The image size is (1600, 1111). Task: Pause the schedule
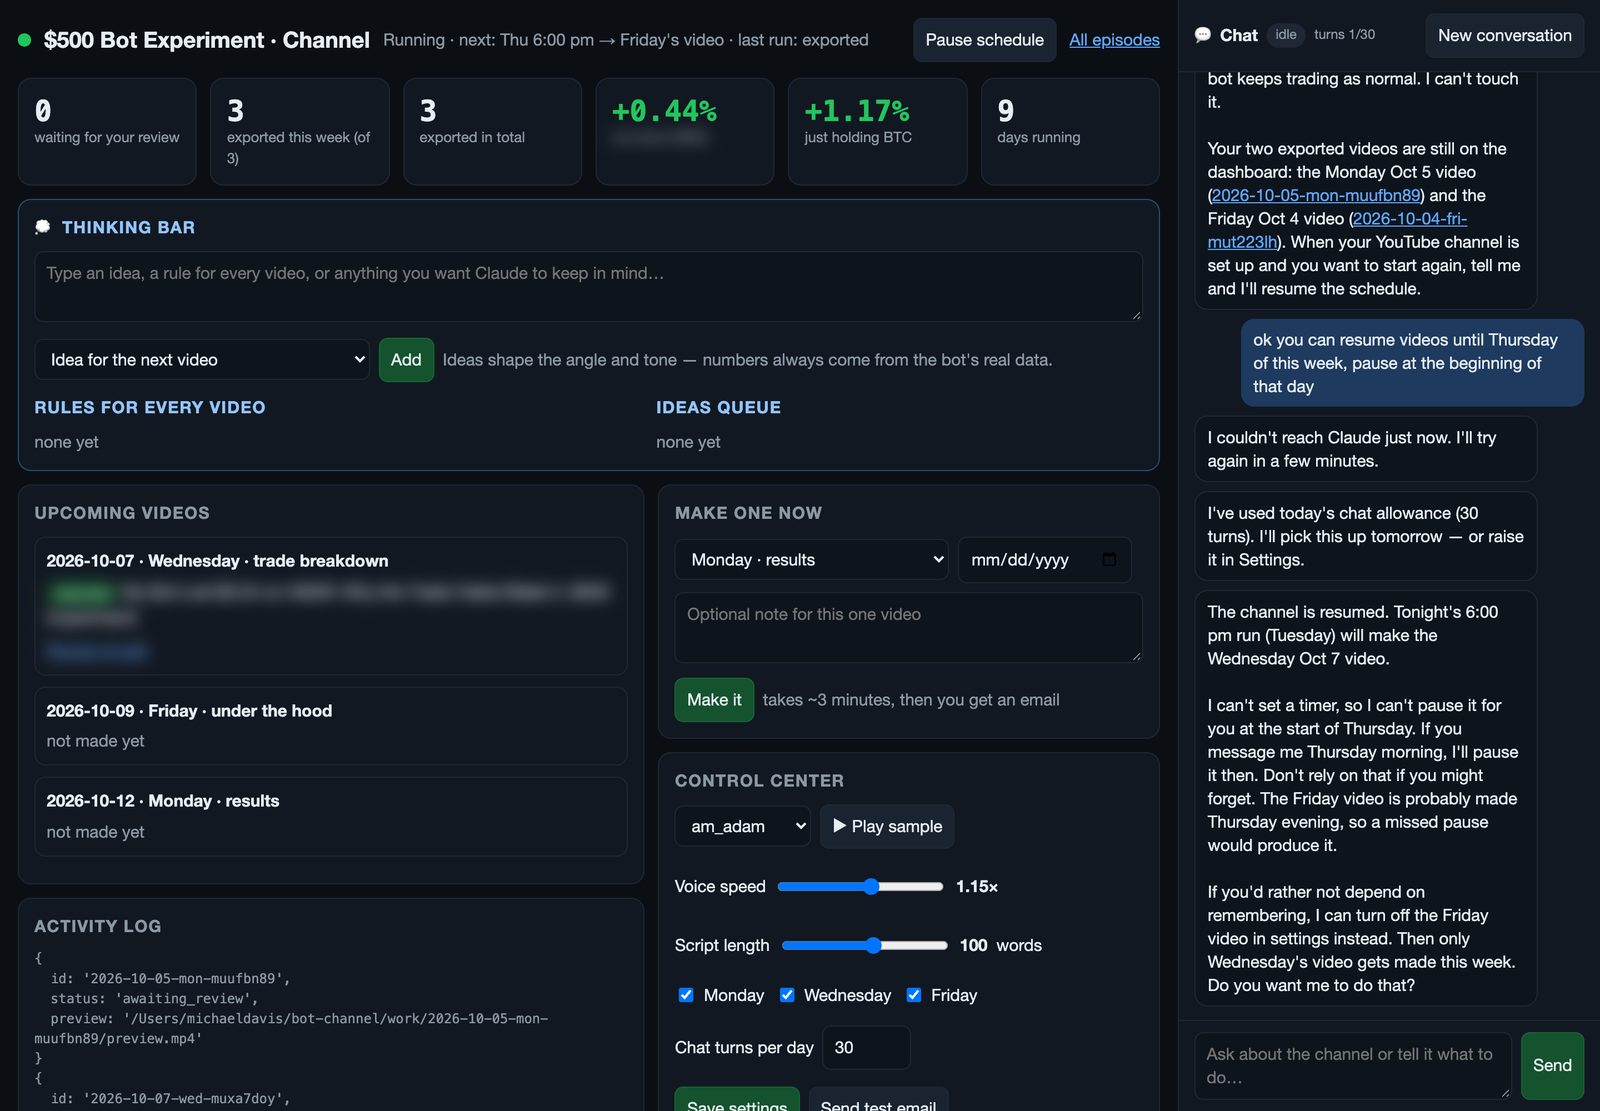[984, 40]
